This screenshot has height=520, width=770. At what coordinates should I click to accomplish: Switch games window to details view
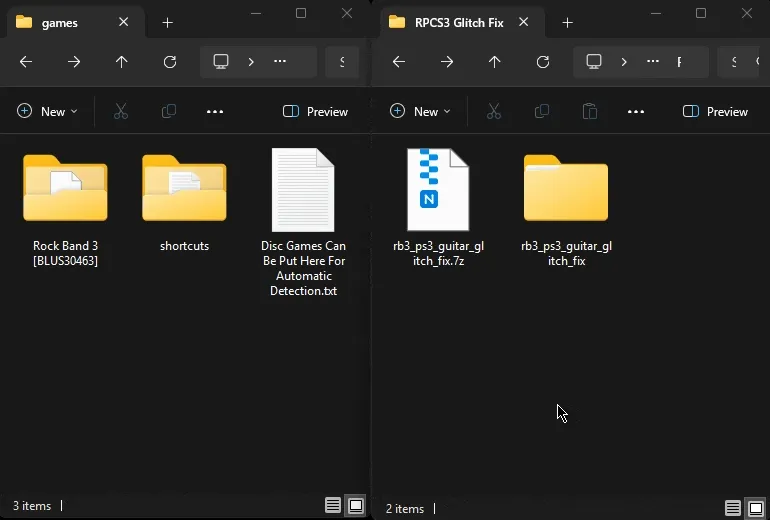tap(333, 505)
